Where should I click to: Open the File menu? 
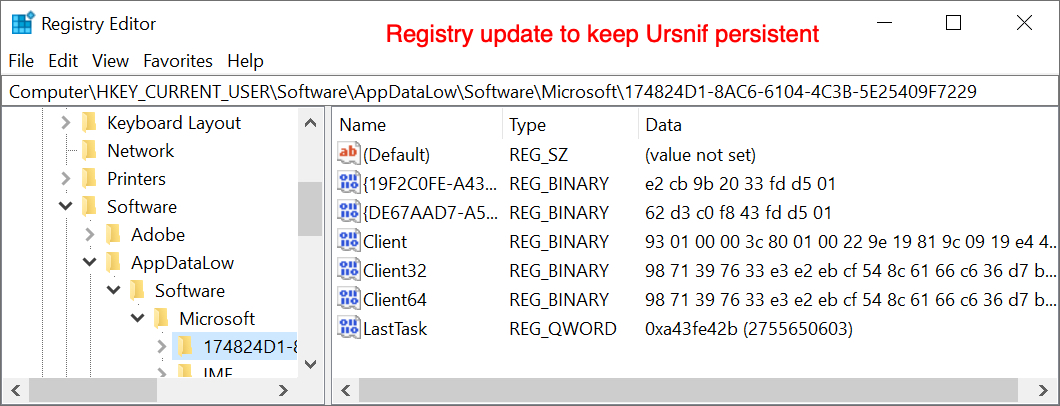point(21,61)
